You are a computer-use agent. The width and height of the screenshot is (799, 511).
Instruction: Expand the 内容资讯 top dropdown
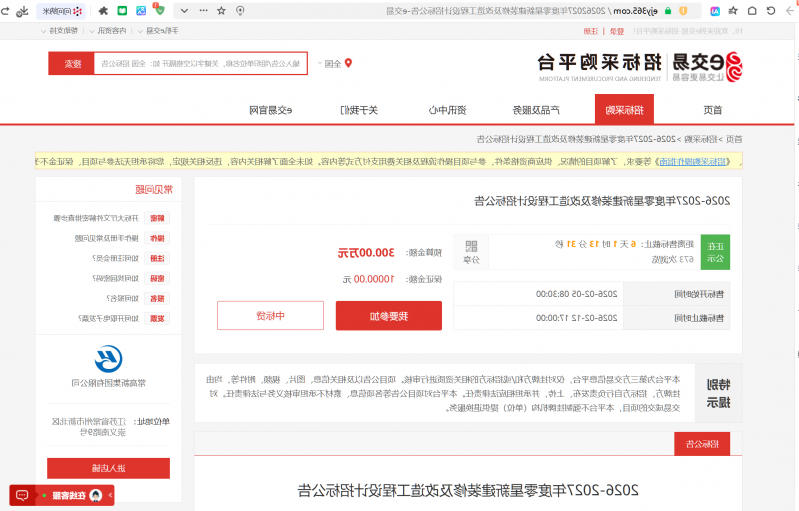[x=108, y=31]
